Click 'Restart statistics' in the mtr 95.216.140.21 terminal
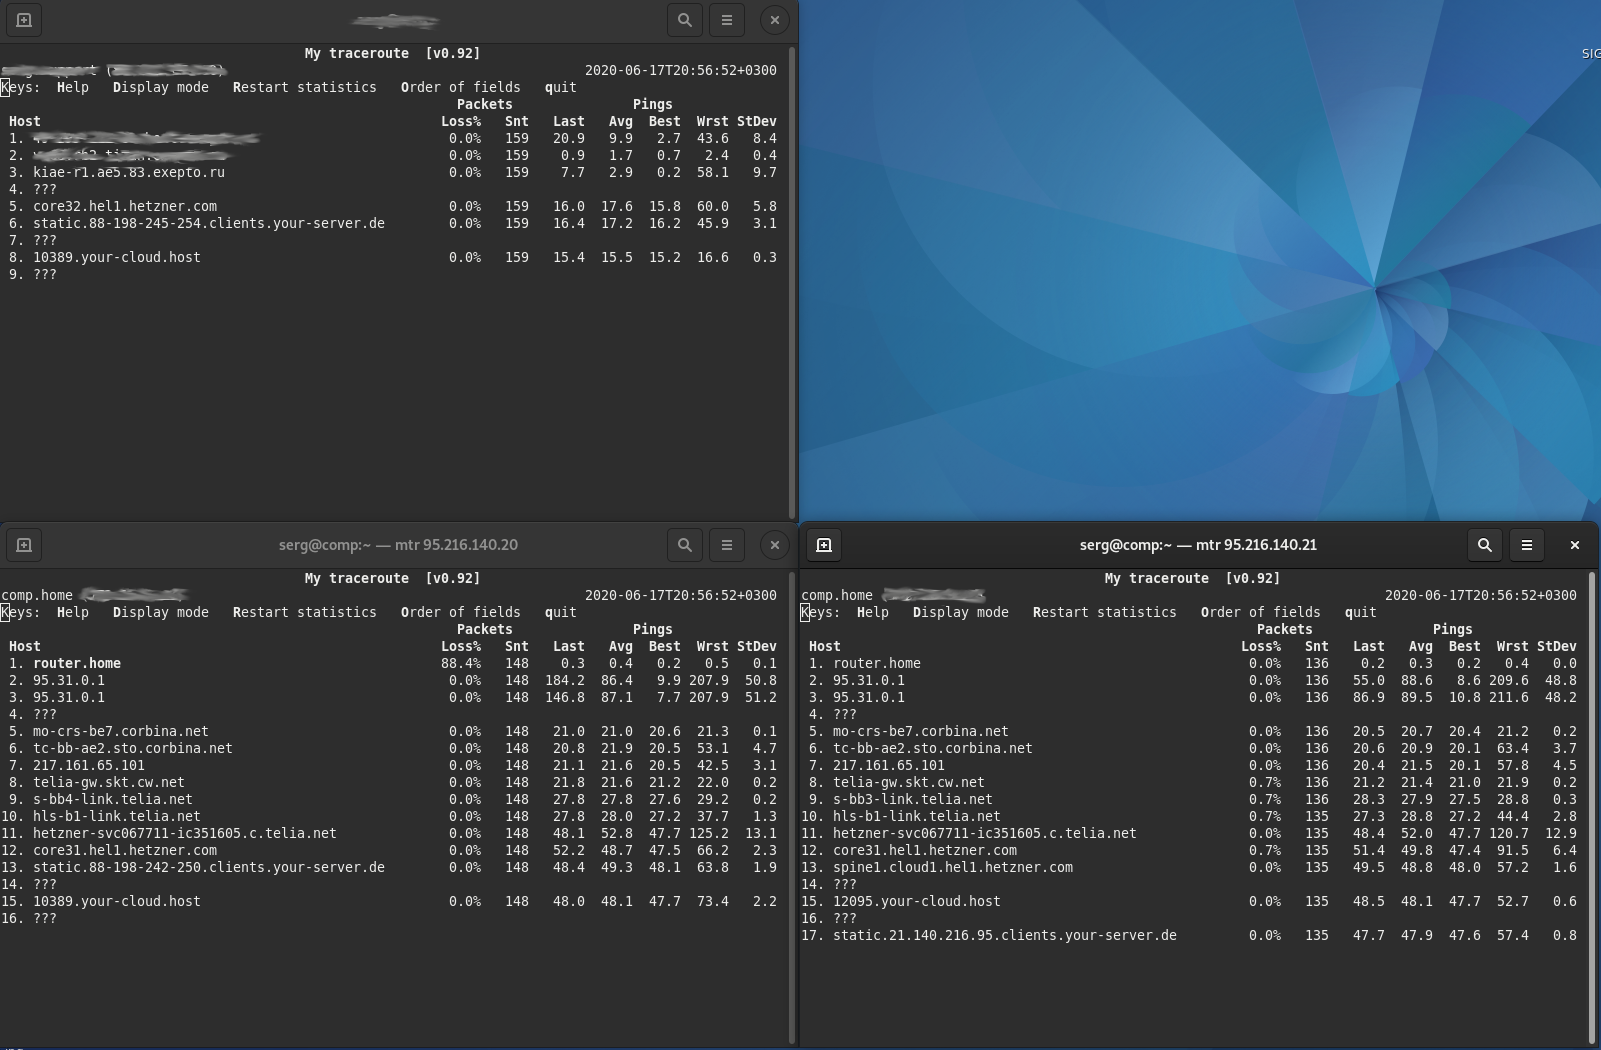 pos(1105,612)
